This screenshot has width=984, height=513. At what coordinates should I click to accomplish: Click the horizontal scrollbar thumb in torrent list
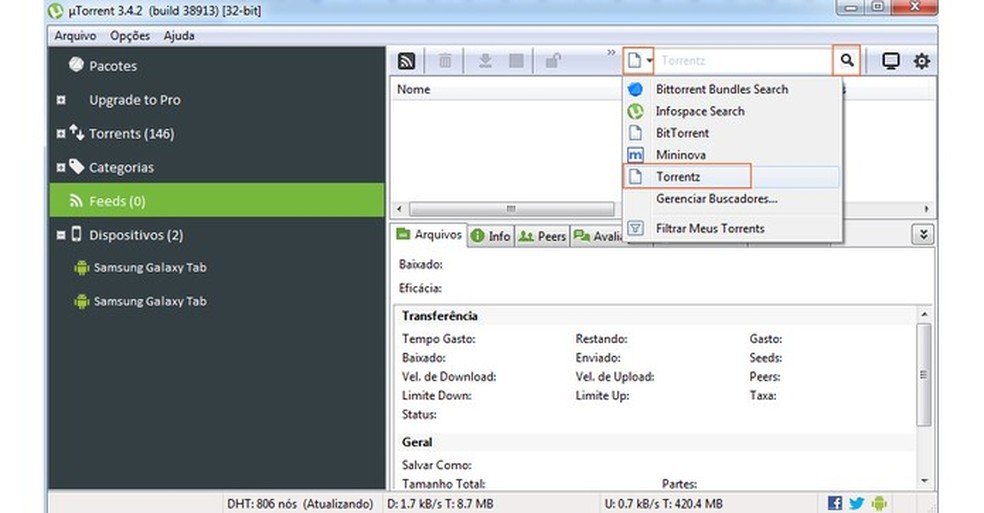pyautogui.click(x=511, y=208)
